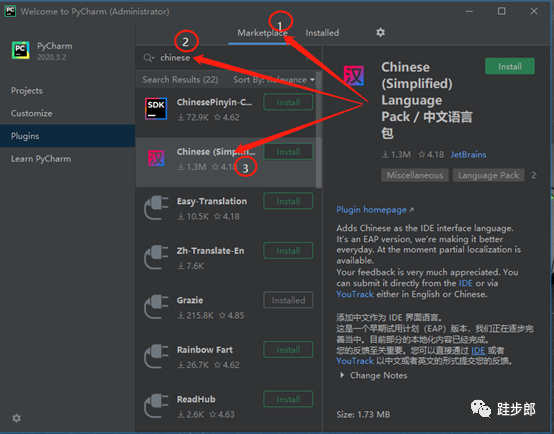Click the large Chinese pack icon in the details pane
This screenshot has height=434, width=554.
click(x=354, y=76)
